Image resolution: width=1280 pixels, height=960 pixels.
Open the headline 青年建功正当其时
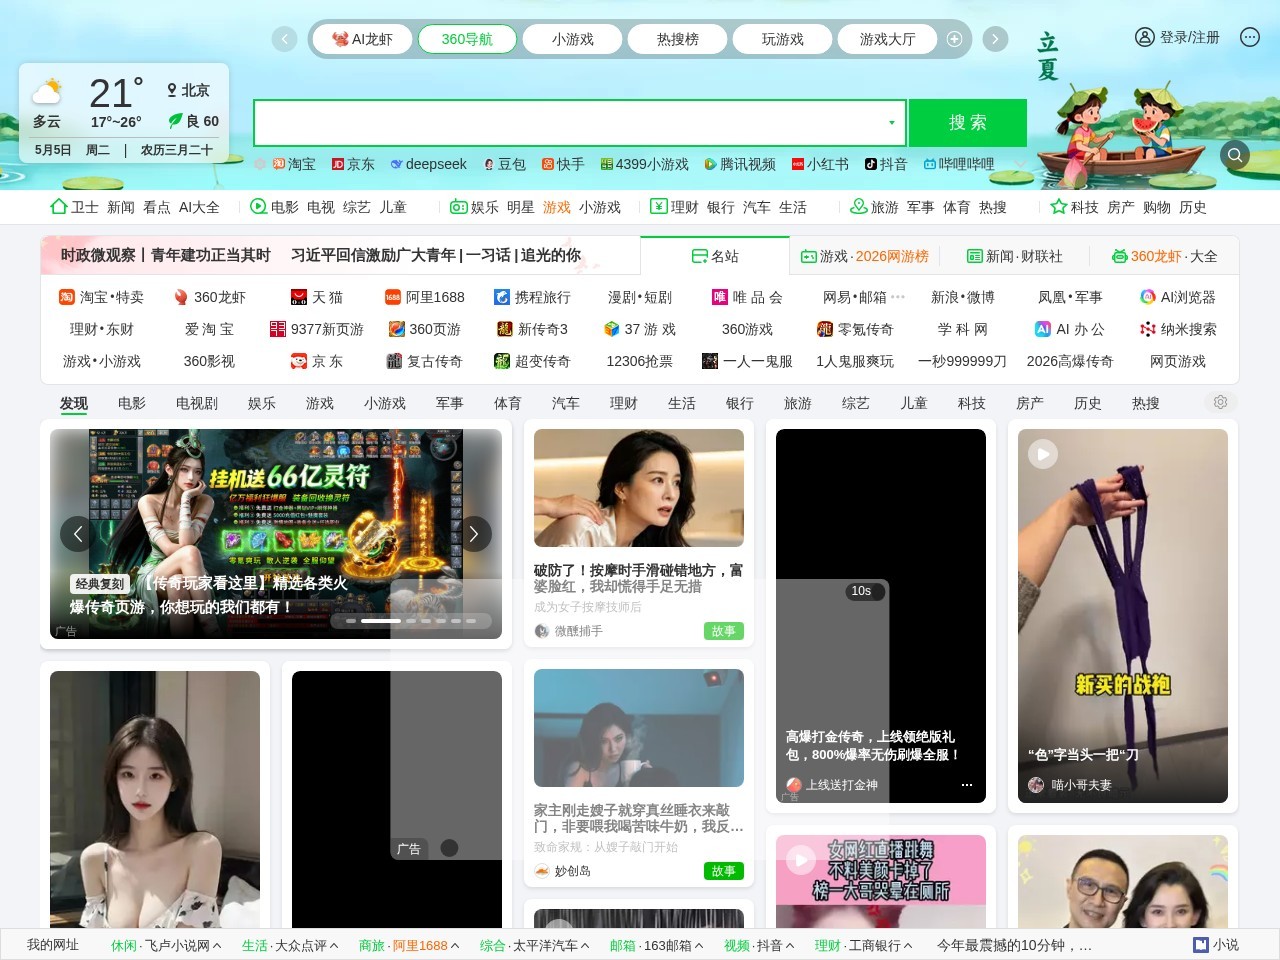pyautogui.click(x=211, y=255)
